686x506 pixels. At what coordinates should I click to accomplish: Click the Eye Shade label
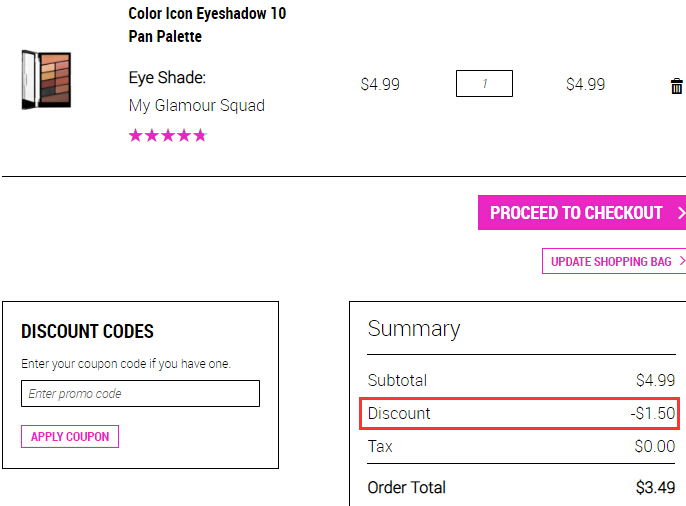[x=167, y=78]
